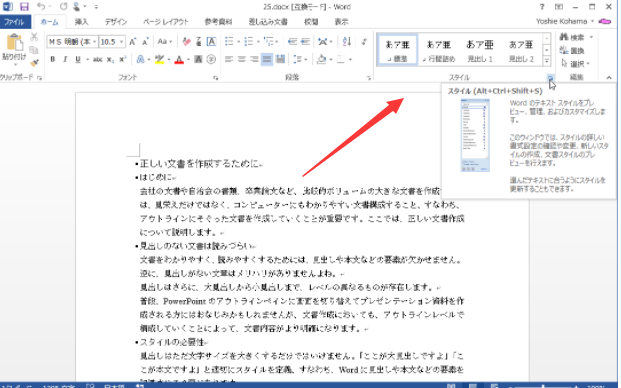The width and height of the screenshot is (621, 388).
Task: Open the フォント dialog launcher
Action: pyautogui.click(x=215, y=78)
